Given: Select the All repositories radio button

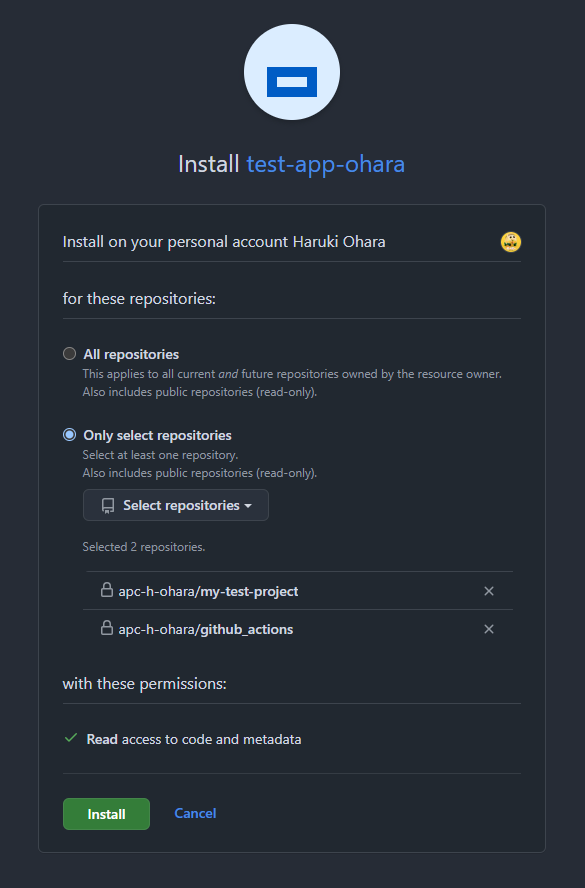Looking at the screenshot, I should [69, 354].
